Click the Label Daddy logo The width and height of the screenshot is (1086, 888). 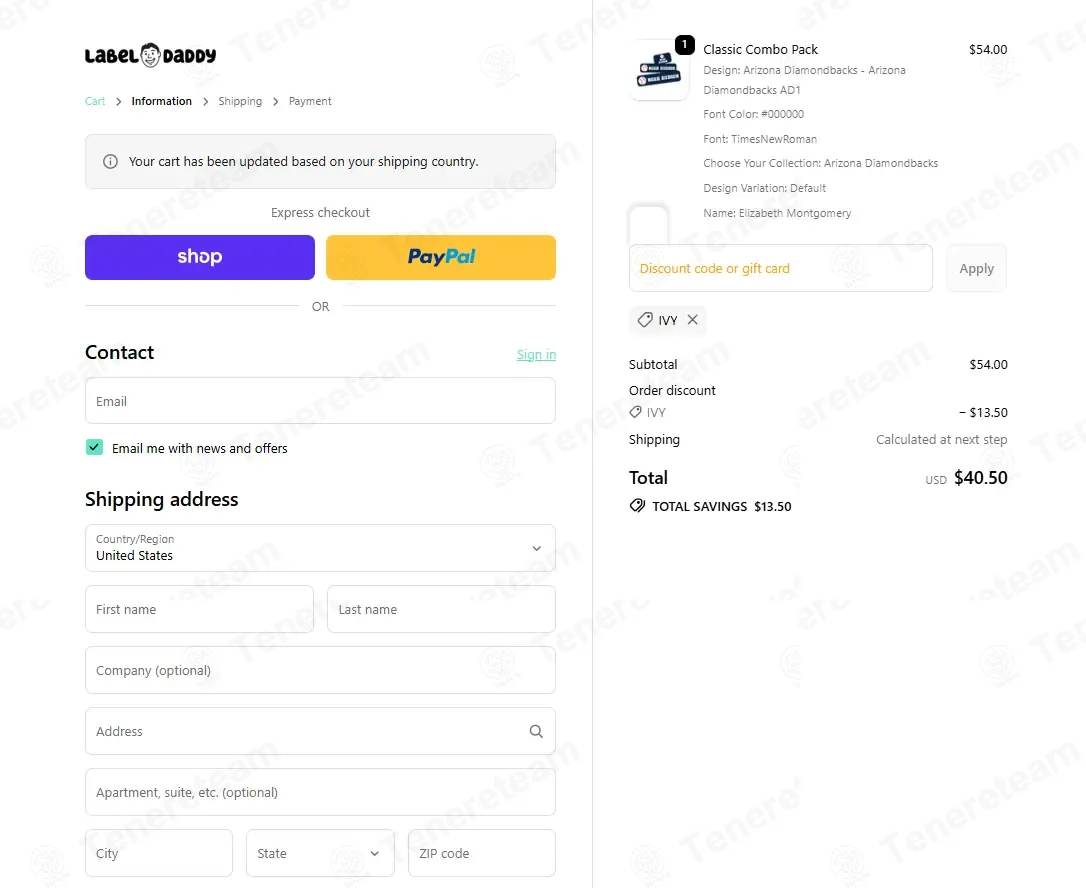pyautogui.click(x=150, y=55)
